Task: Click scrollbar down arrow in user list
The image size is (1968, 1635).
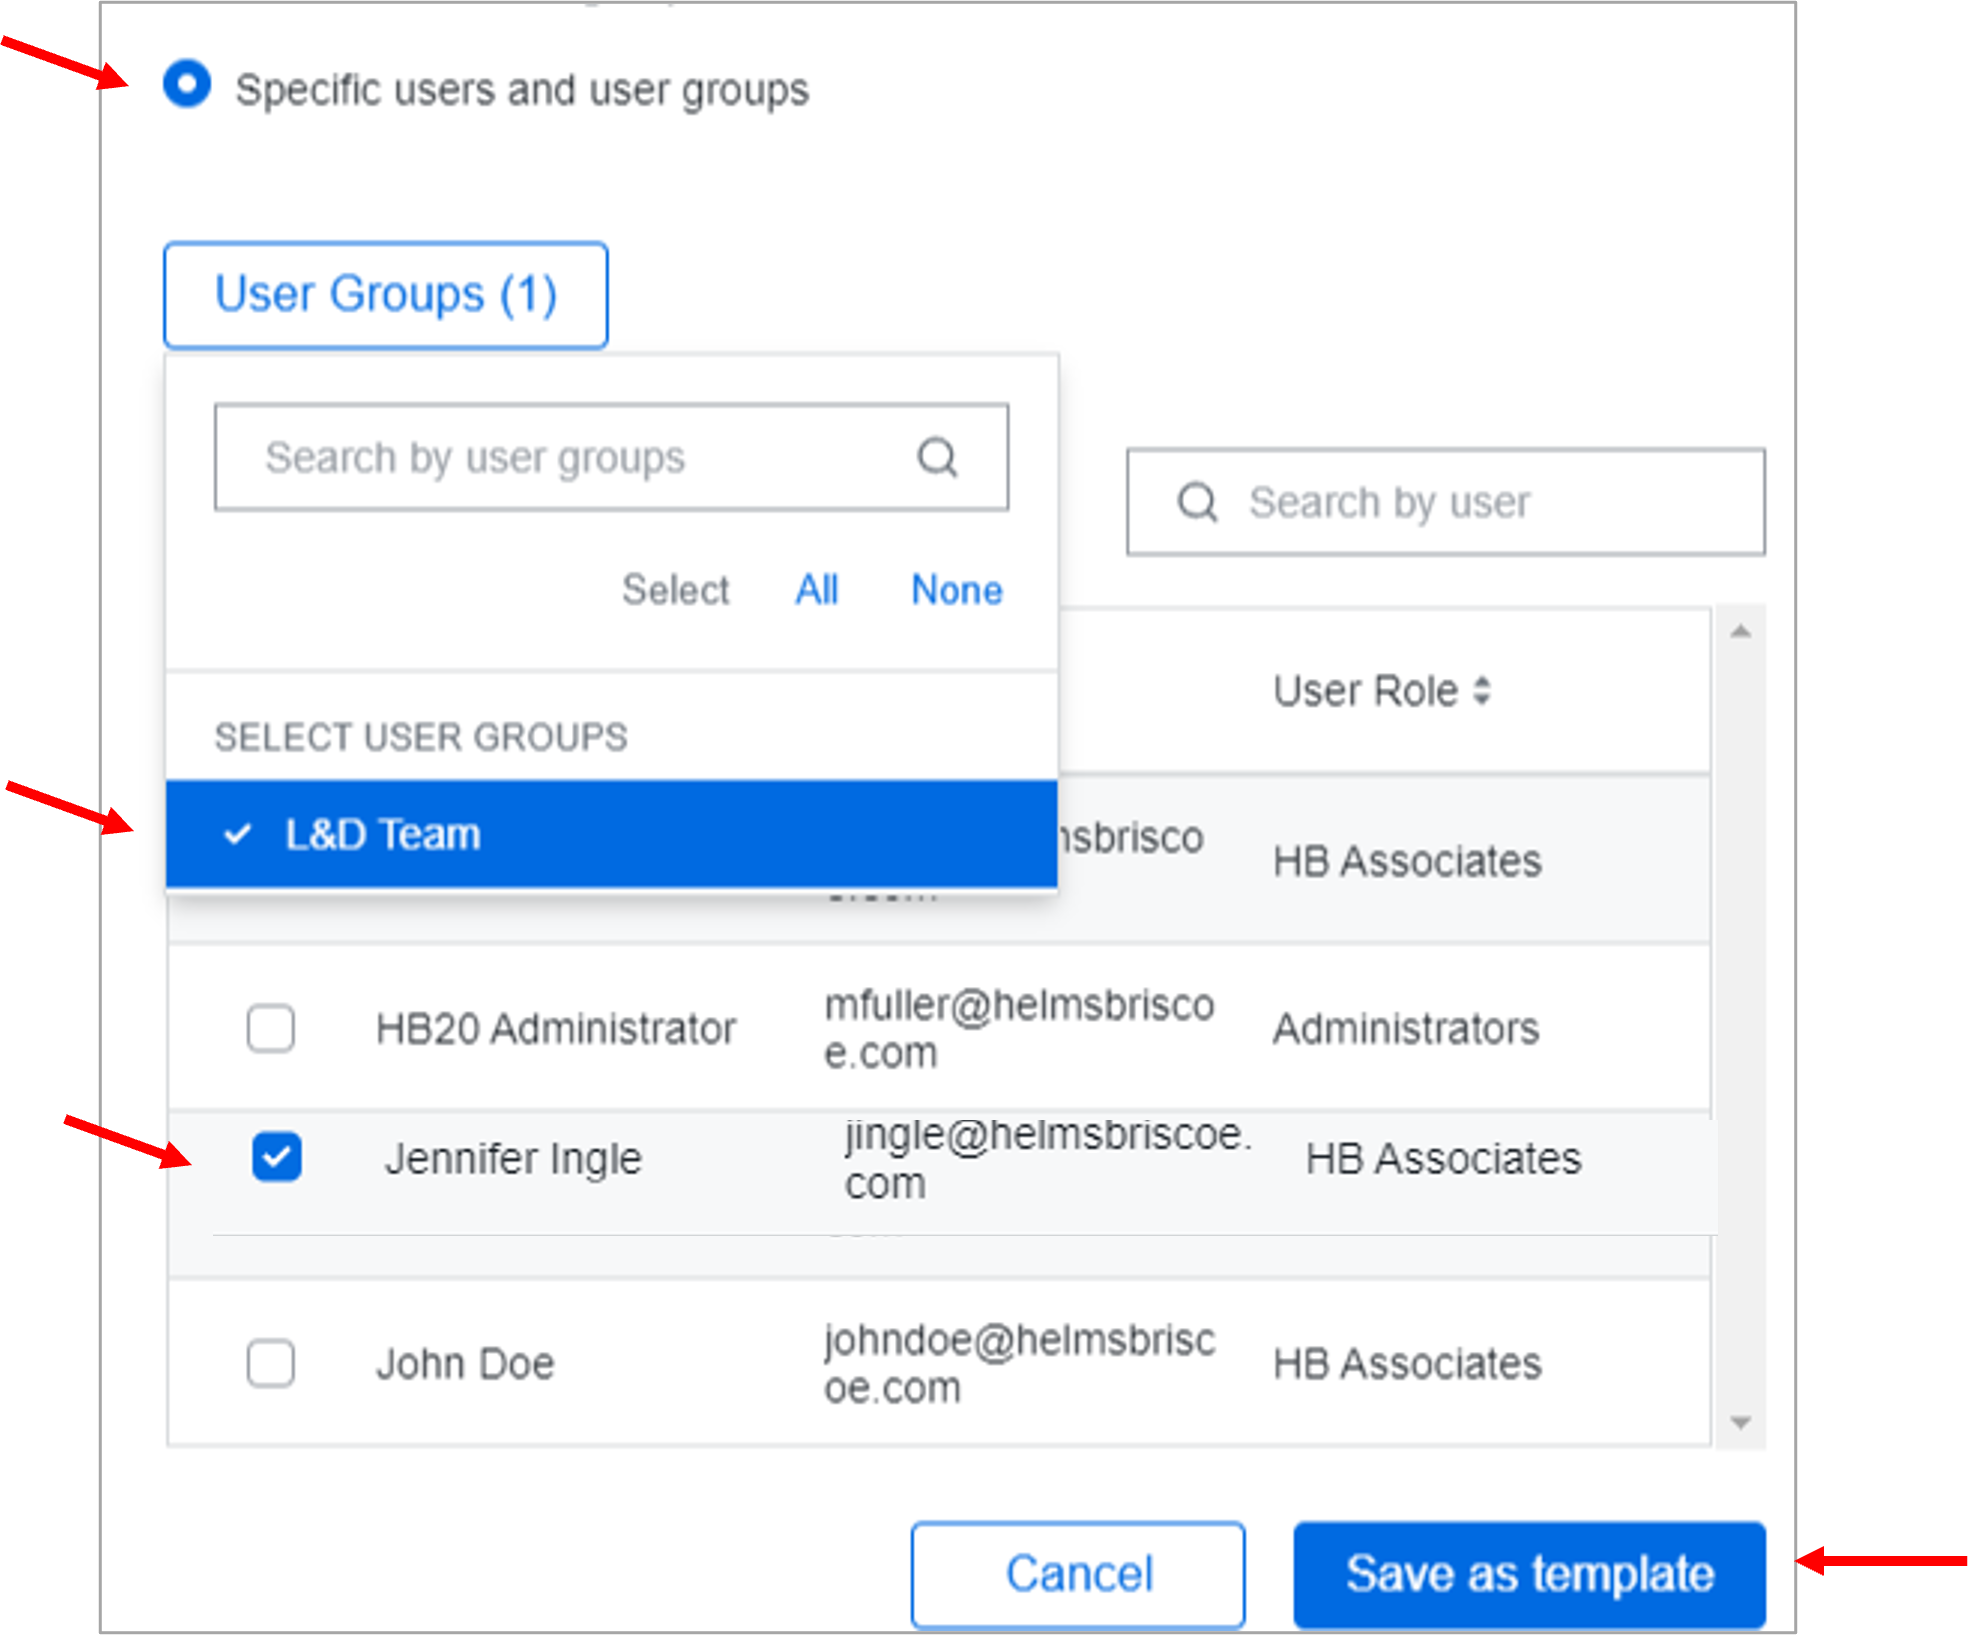Action: click(x=1740, y=1422)
